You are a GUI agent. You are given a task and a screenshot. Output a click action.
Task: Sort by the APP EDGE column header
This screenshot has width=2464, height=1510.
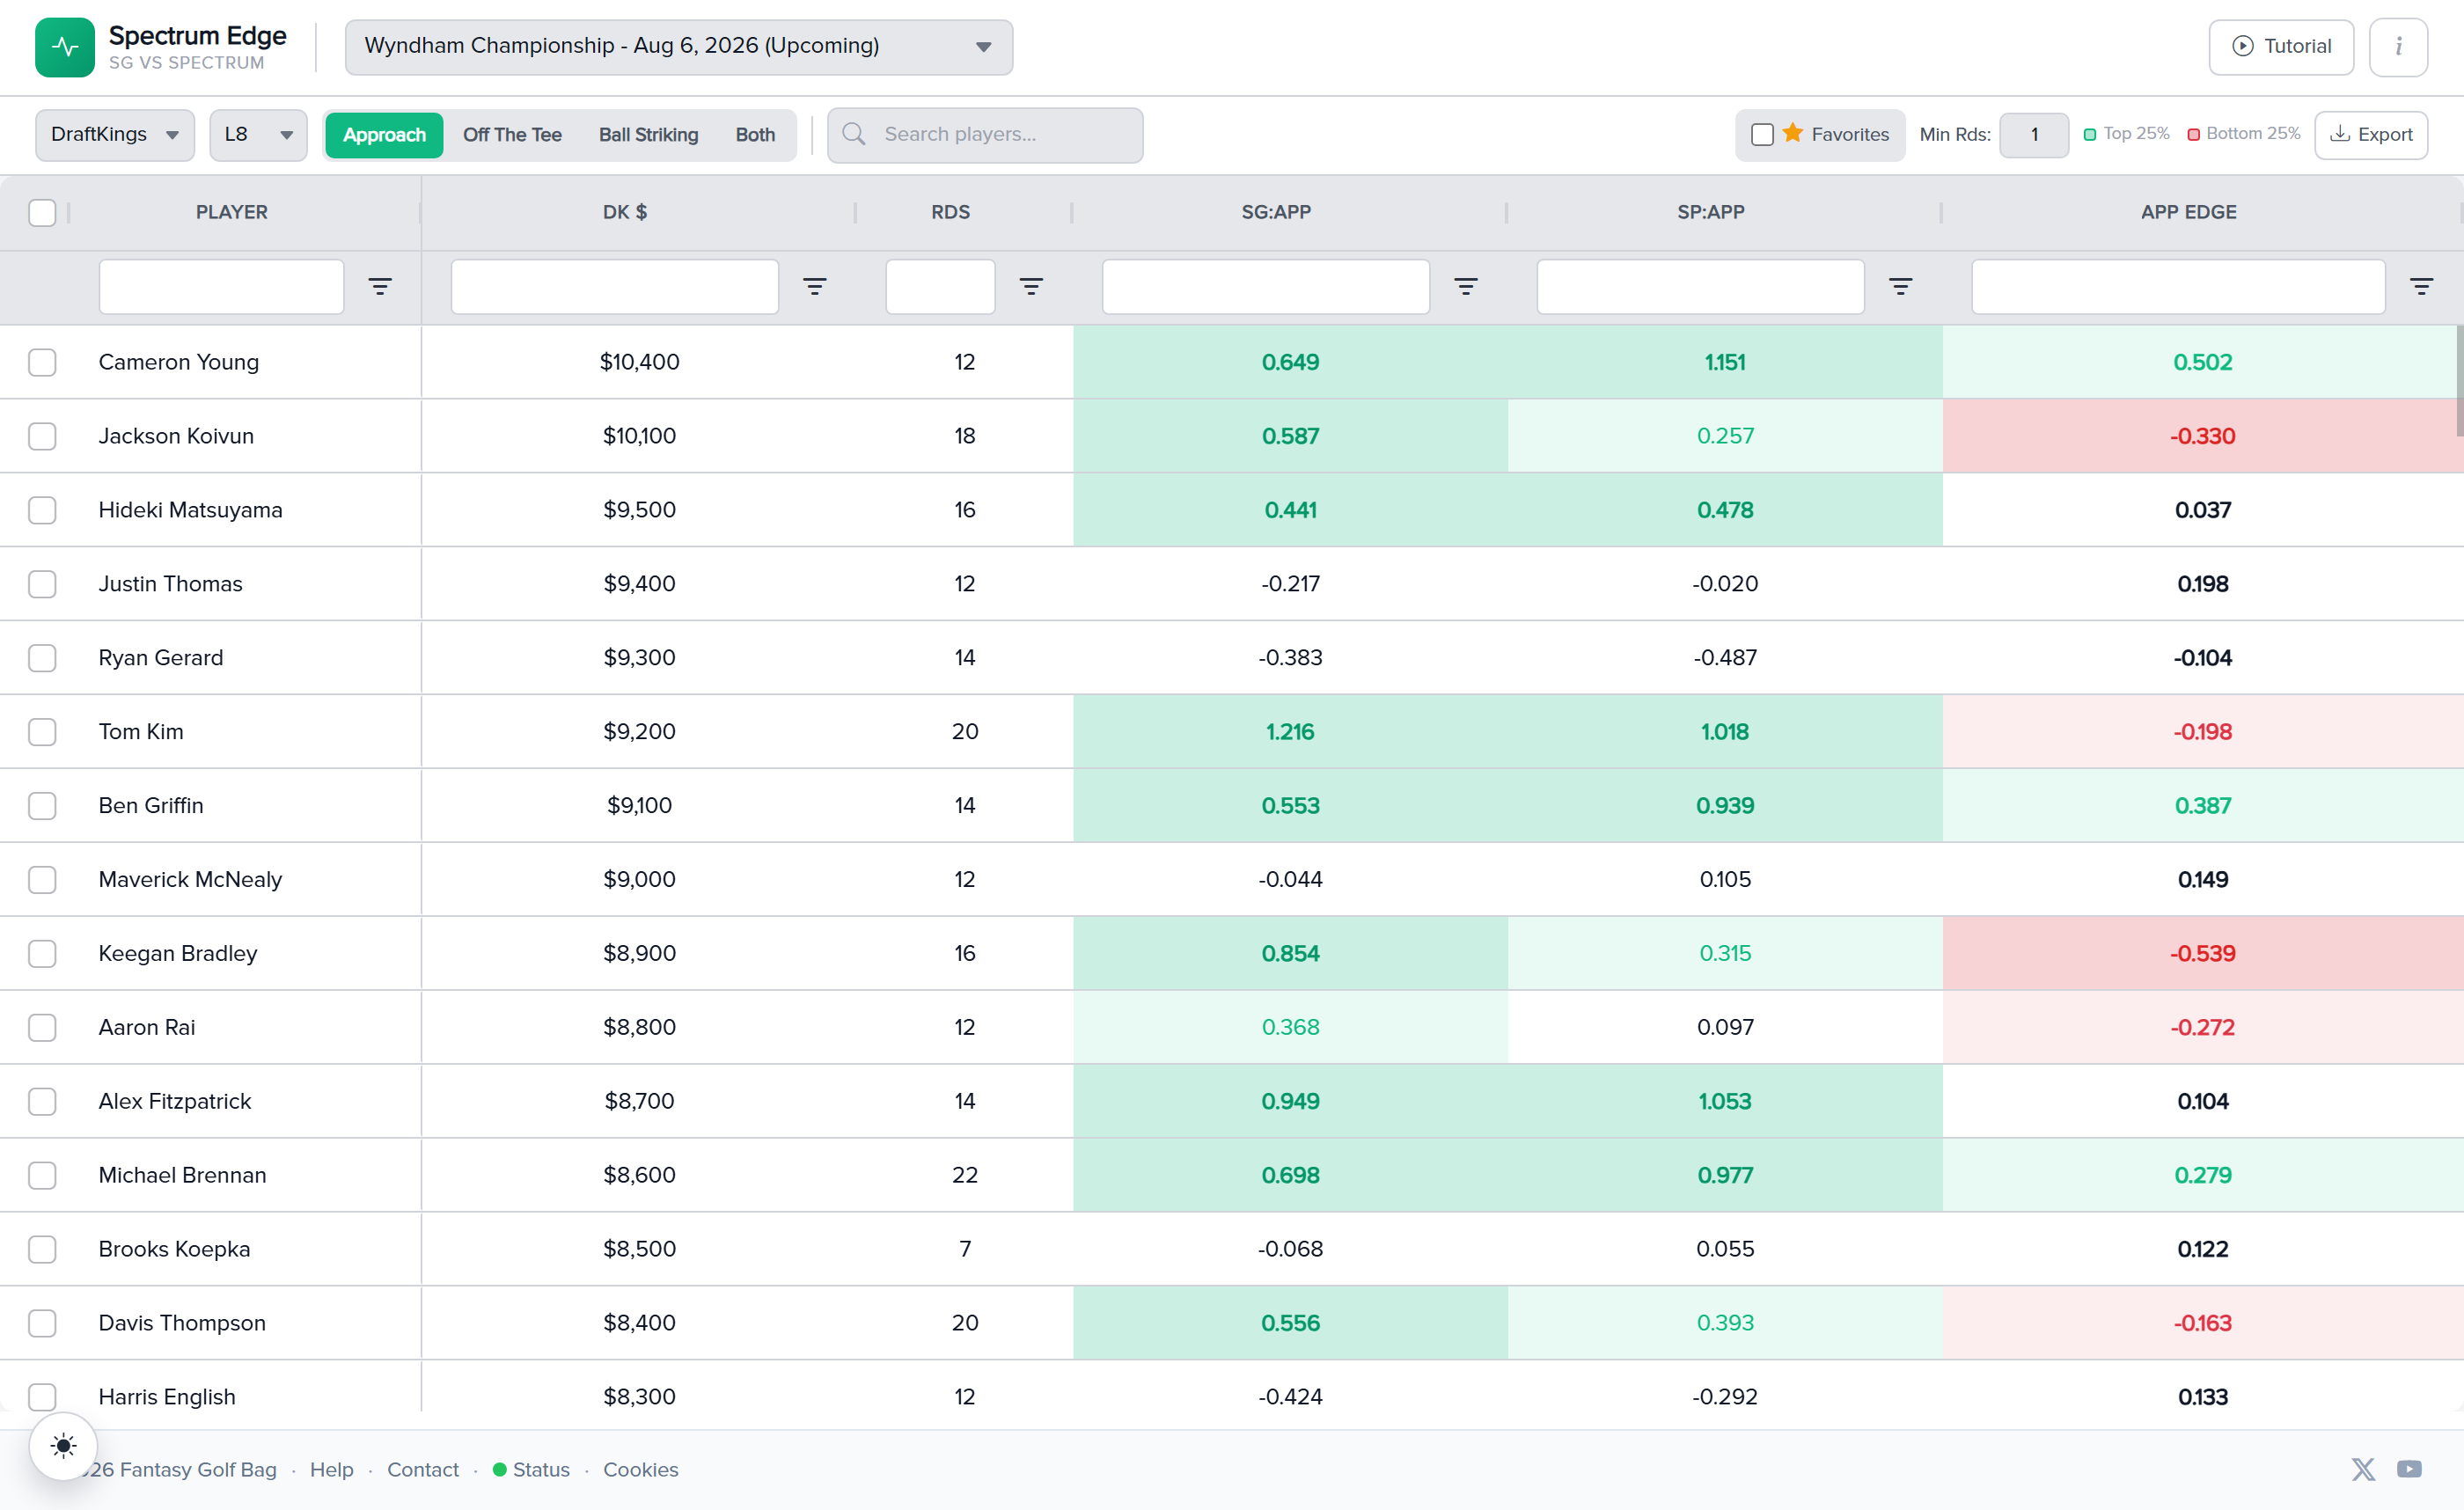[x=2188, y=212]
